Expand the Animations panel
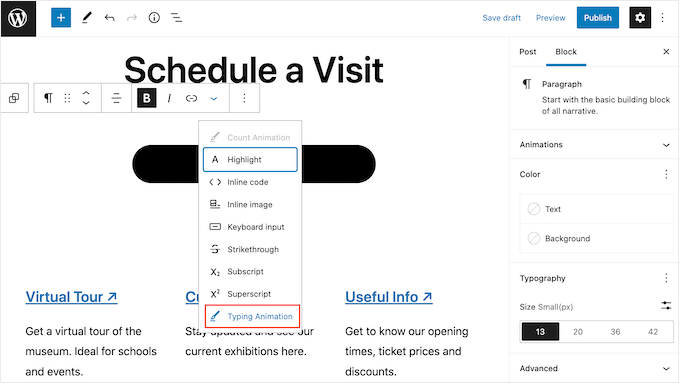This screenshot has height=384, width=680. point(594,144)
